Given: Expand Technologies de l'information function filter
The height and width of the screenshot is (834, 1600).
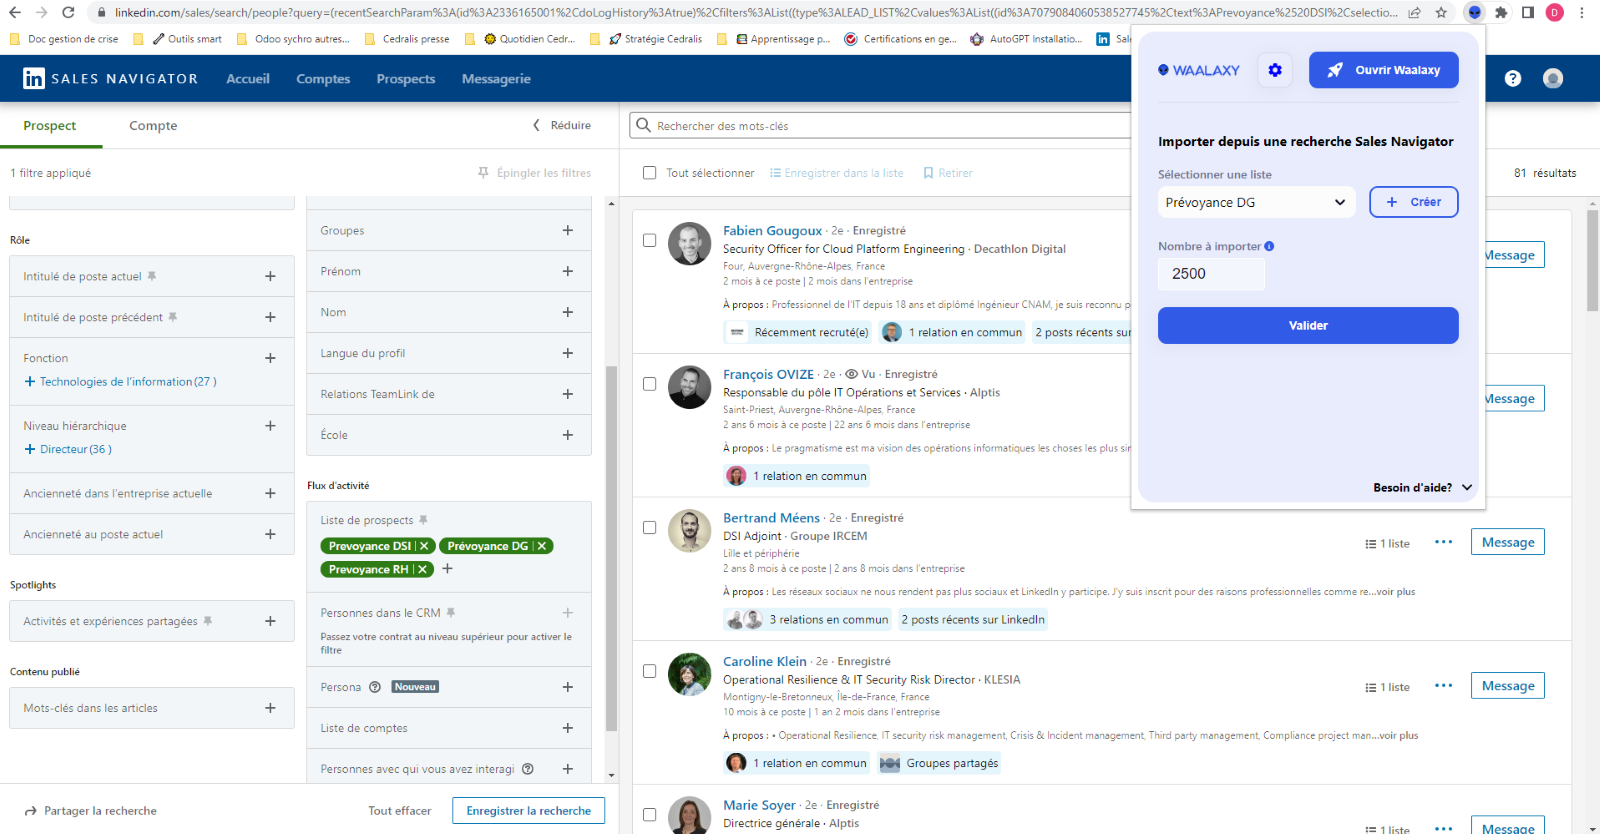Looking at the screenshot, I should (x=120, y=382).
